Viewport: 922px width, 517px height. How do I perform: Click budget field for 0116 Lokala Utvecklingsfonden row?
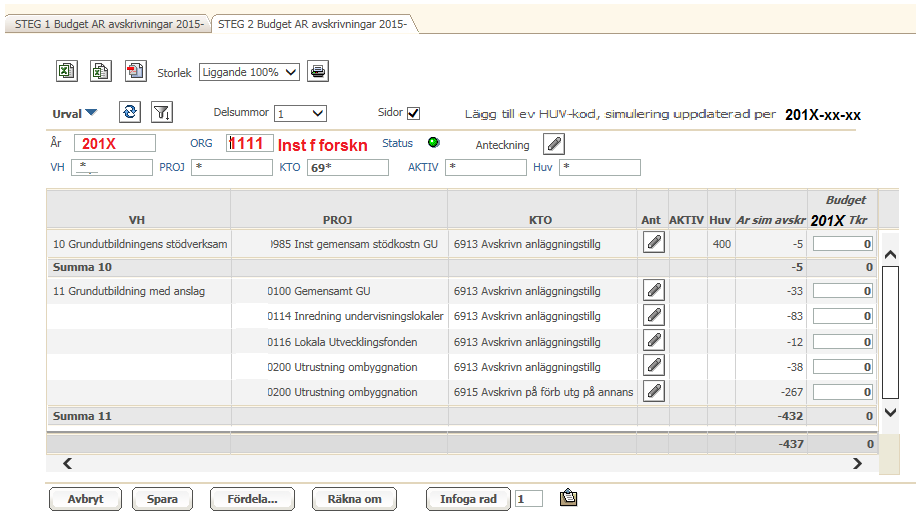(x=843, y=342)
